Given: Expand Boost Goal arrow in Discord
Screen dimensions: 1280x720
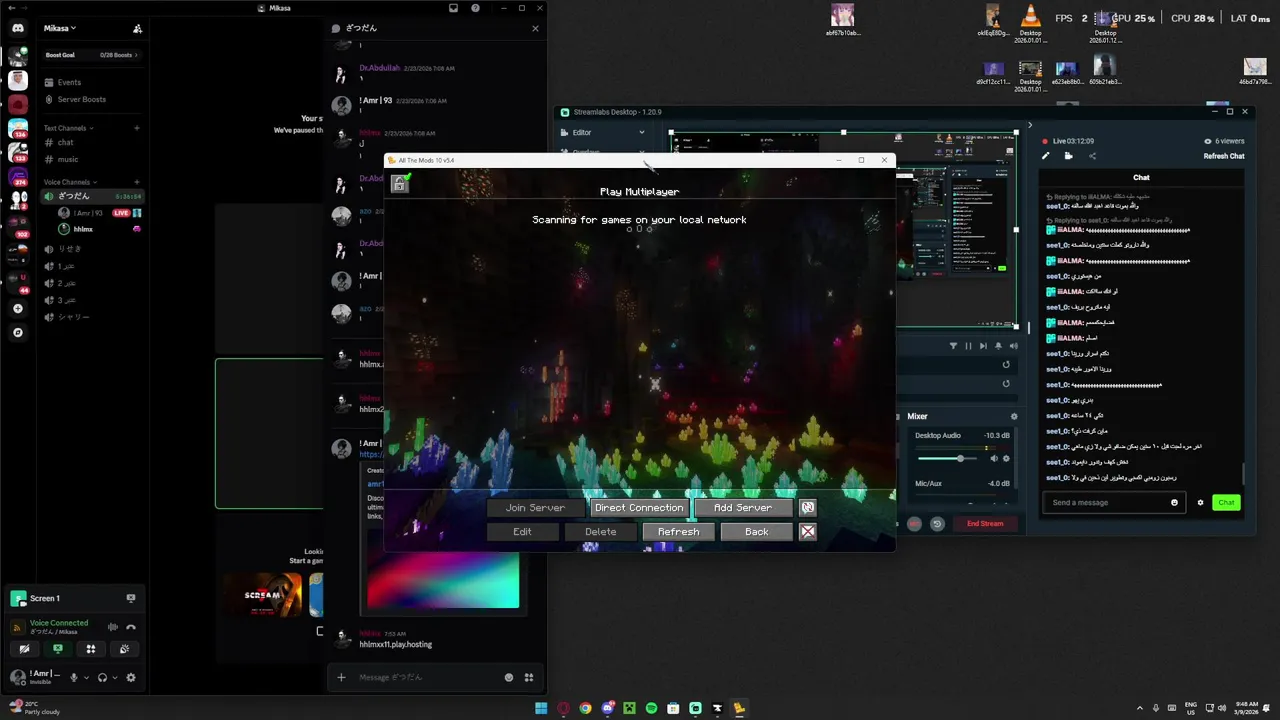Looking at the screenshot, I should pyautogui.click(x=136, y=55).
